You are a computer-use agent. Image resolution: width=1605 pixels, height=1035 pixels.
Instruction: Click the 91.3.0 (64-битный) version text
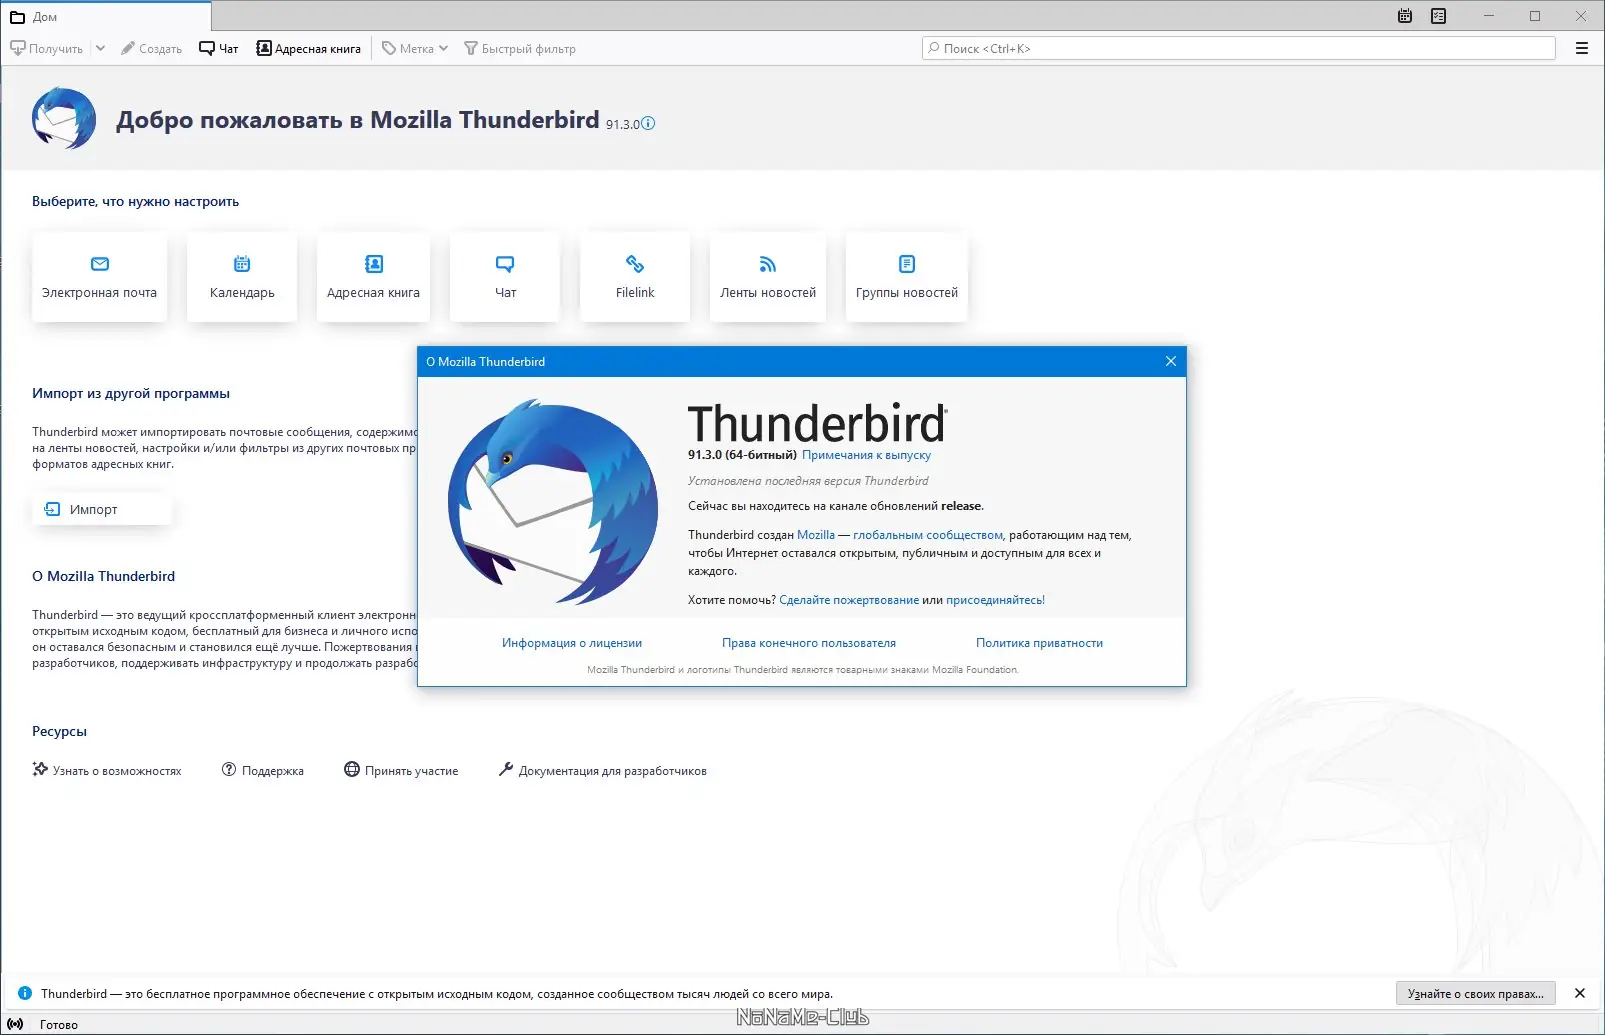tap(742, 455)
